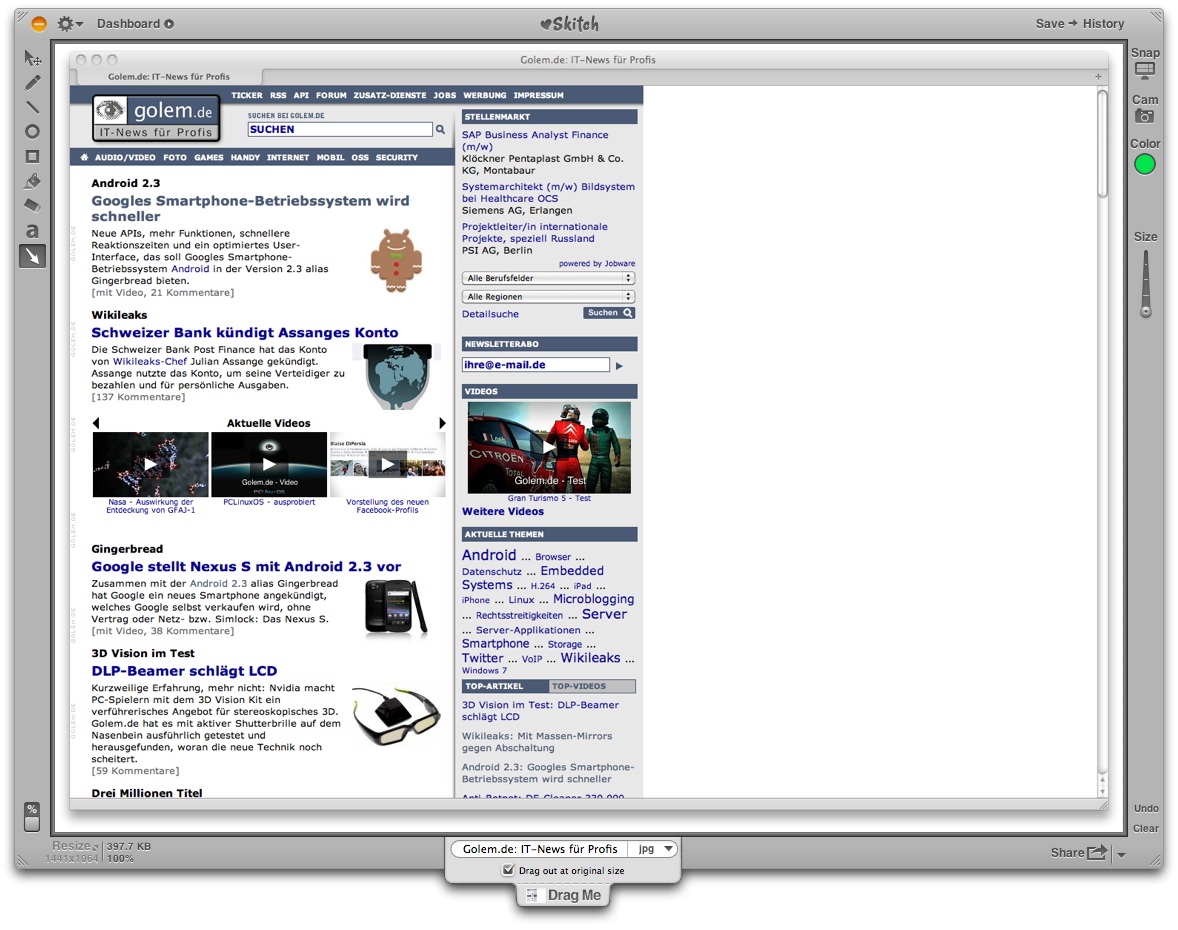Pick the Oval shape tool
This screenshot has height=930, width=1178.
[x=33, y=132]
